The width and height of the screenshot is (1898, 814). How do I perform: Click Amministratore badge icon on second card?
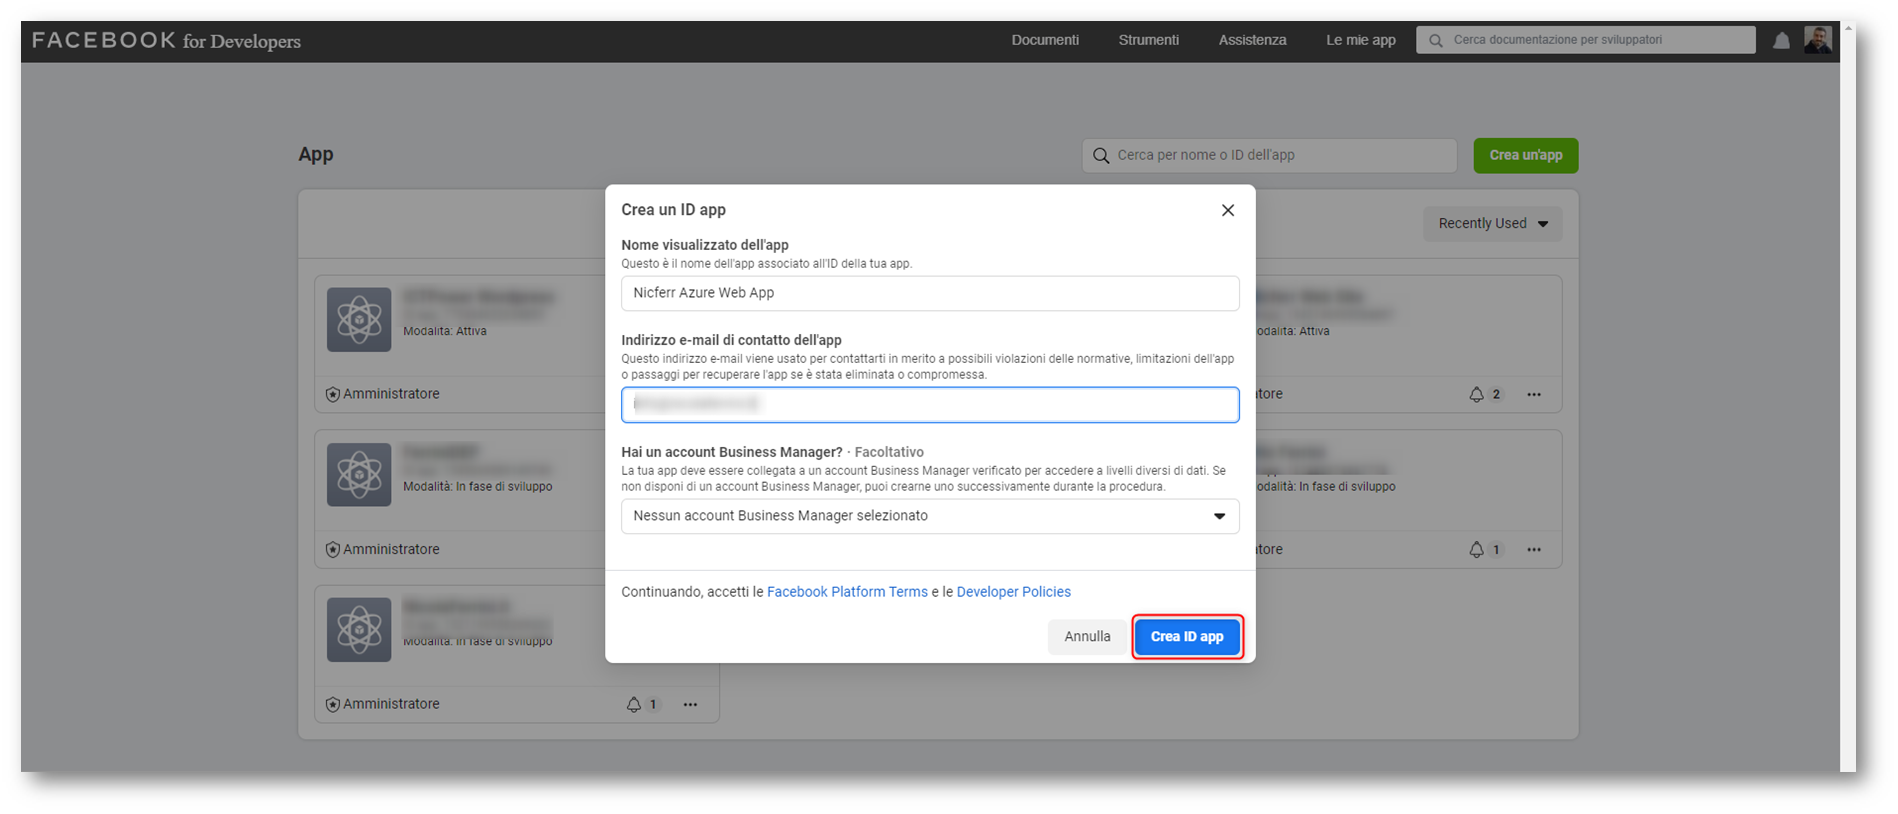[333, 550]
